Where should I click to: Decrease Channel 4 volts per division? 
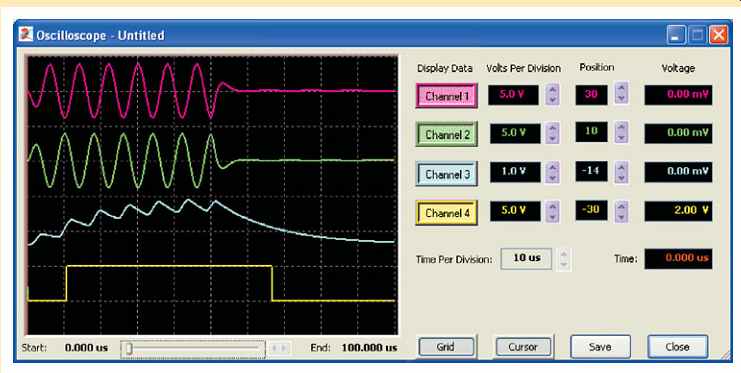(552, 216)
